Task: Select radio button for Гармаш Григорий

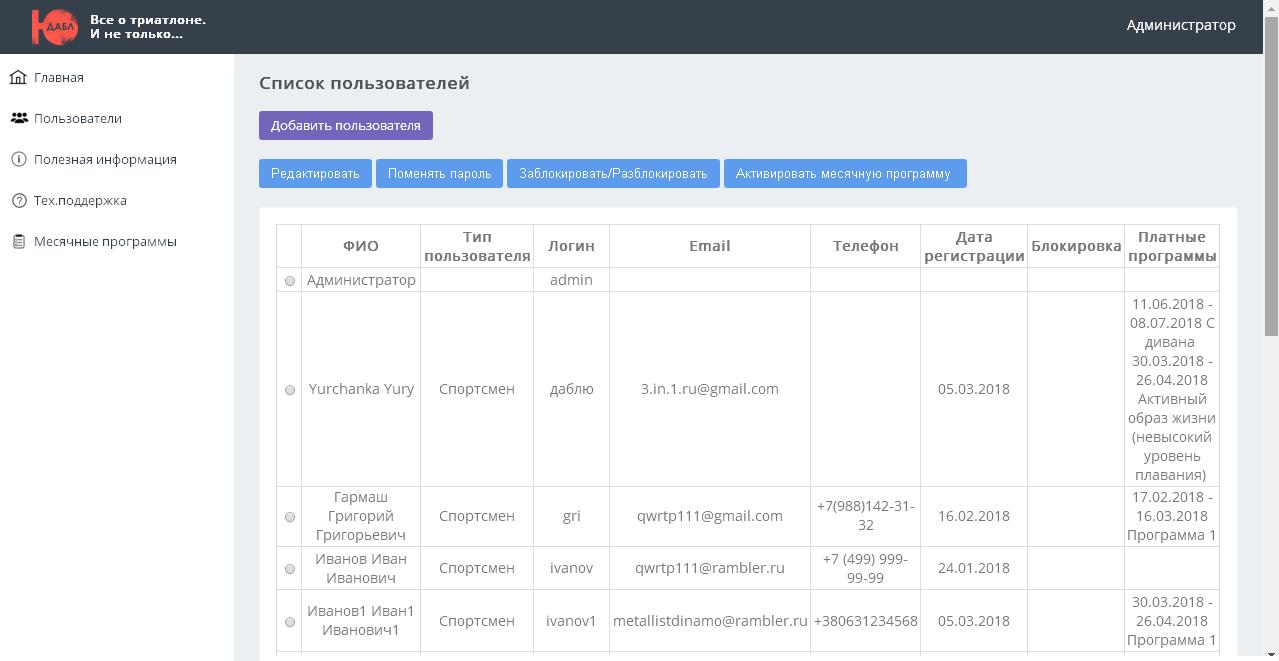Action: pyautogui.click(x=290, y=517)
